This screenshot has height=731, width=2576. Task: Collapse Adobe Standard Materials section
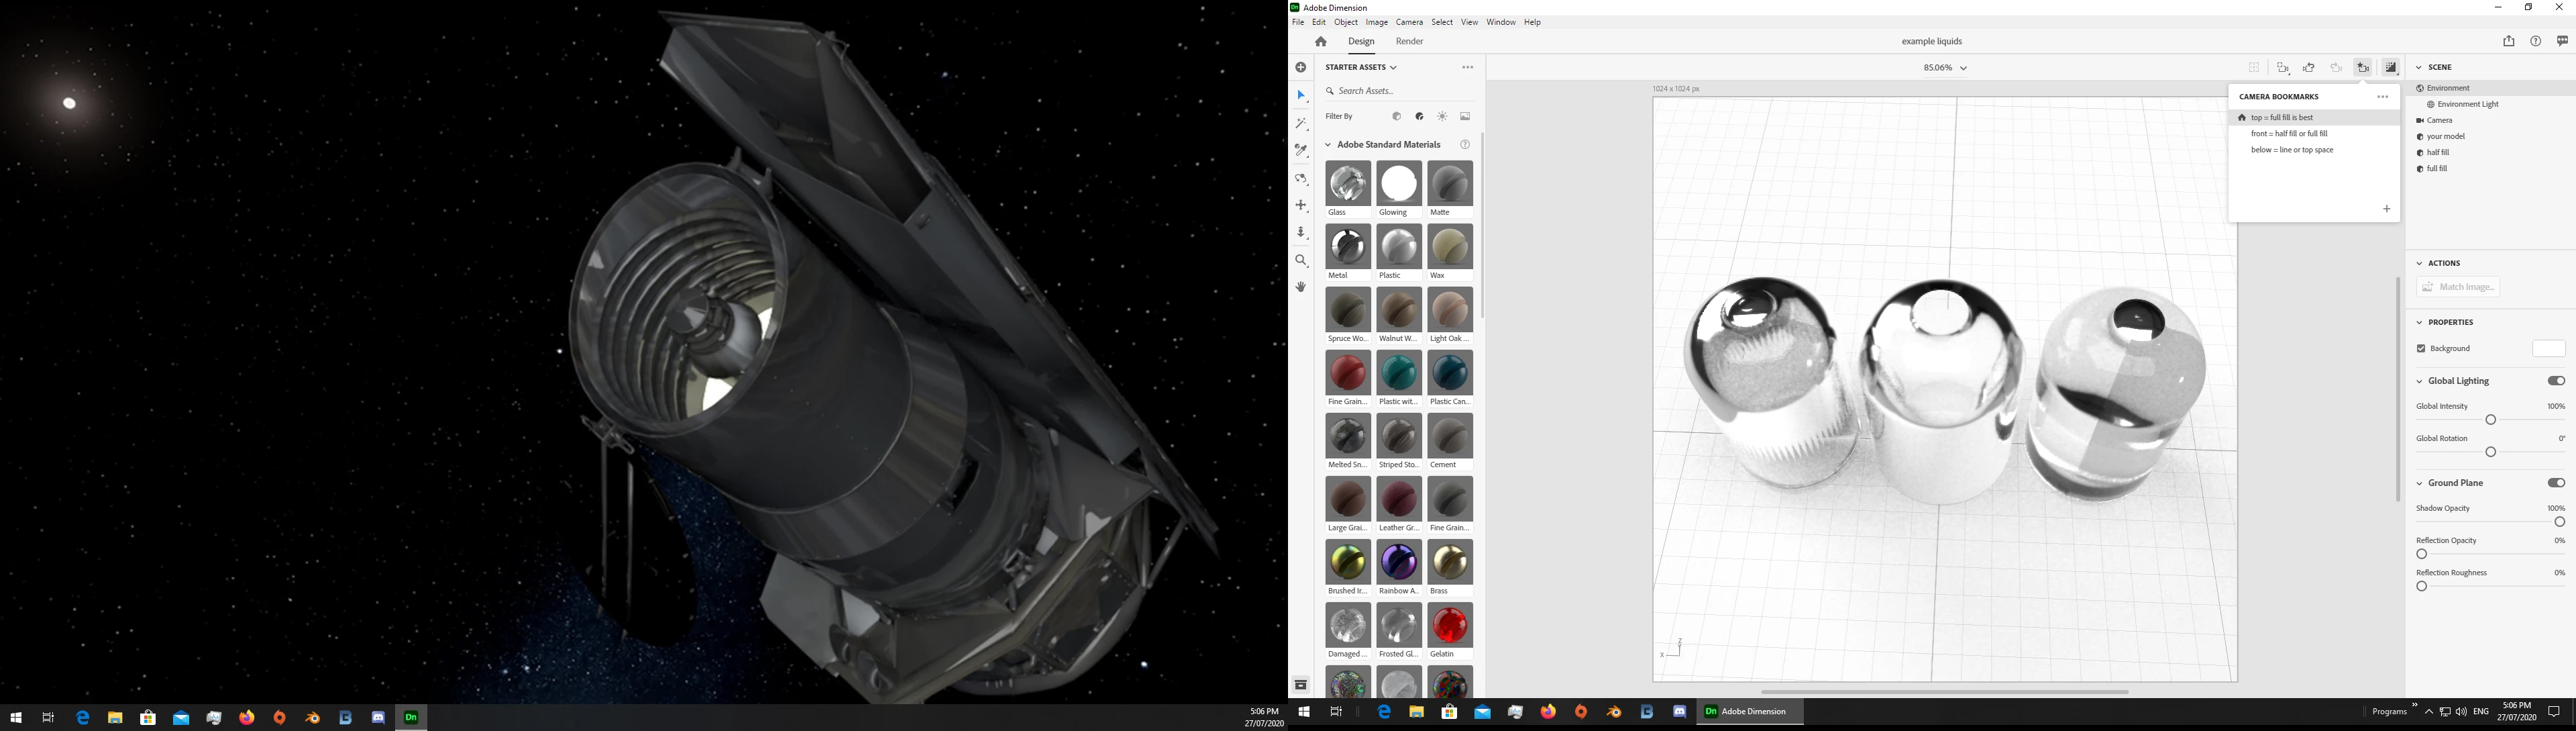point(1329,145)
